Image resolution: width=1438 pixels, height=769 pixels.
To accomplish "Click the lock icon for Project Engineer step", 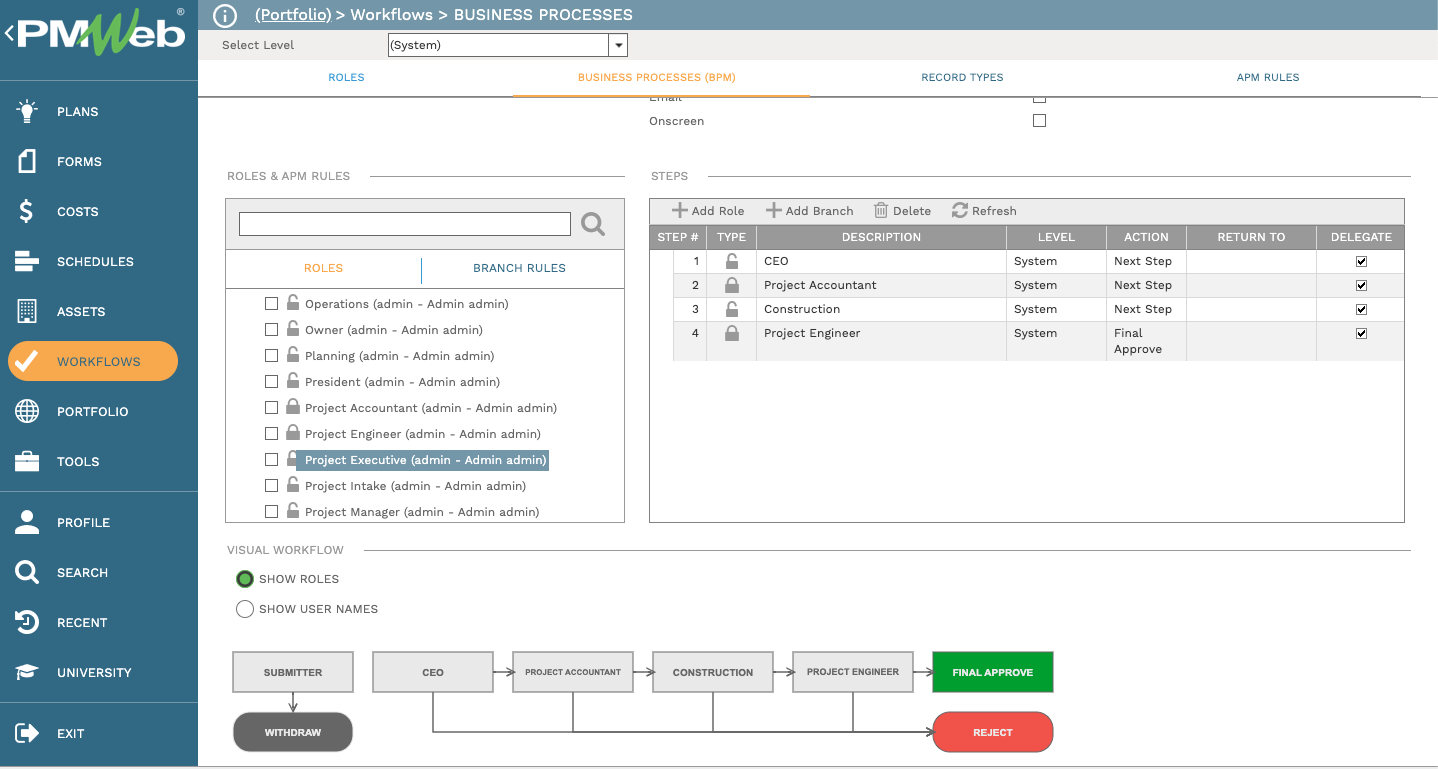I will pyautogui.click(x=732, y=333).
